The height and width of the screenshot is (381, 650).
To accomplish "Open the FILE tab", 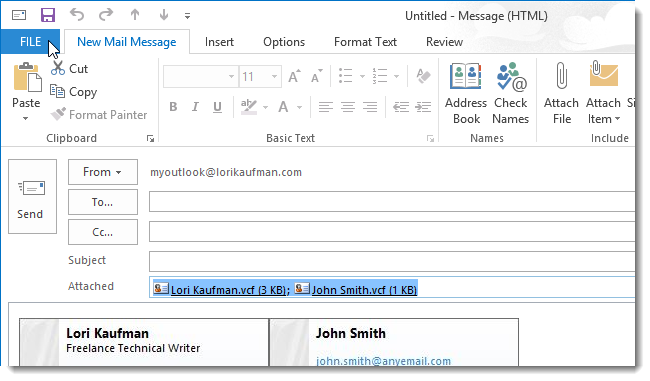I will (x=30, y=42).
